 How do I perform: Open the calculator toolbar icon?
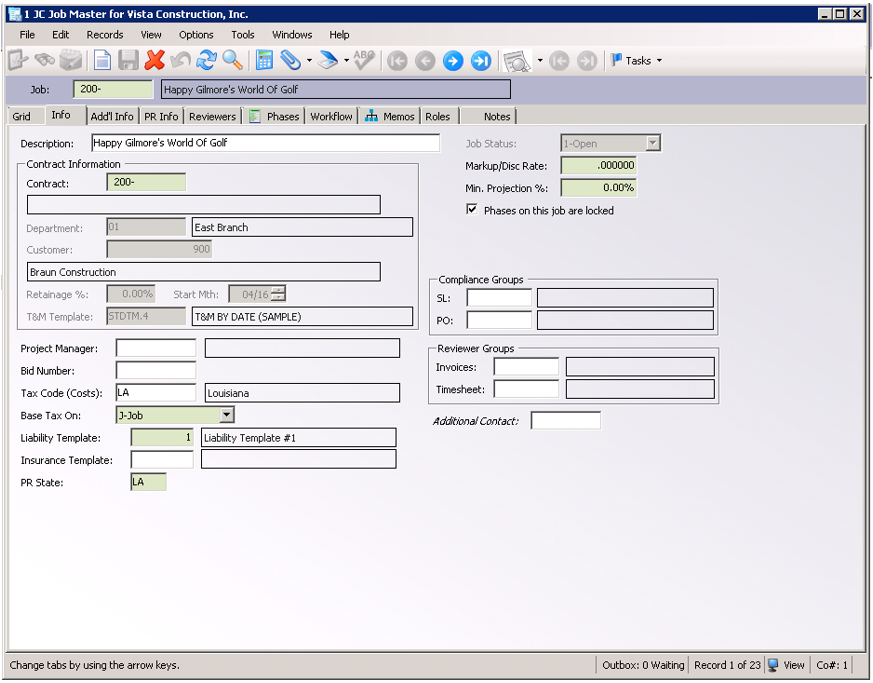(265, 61)
